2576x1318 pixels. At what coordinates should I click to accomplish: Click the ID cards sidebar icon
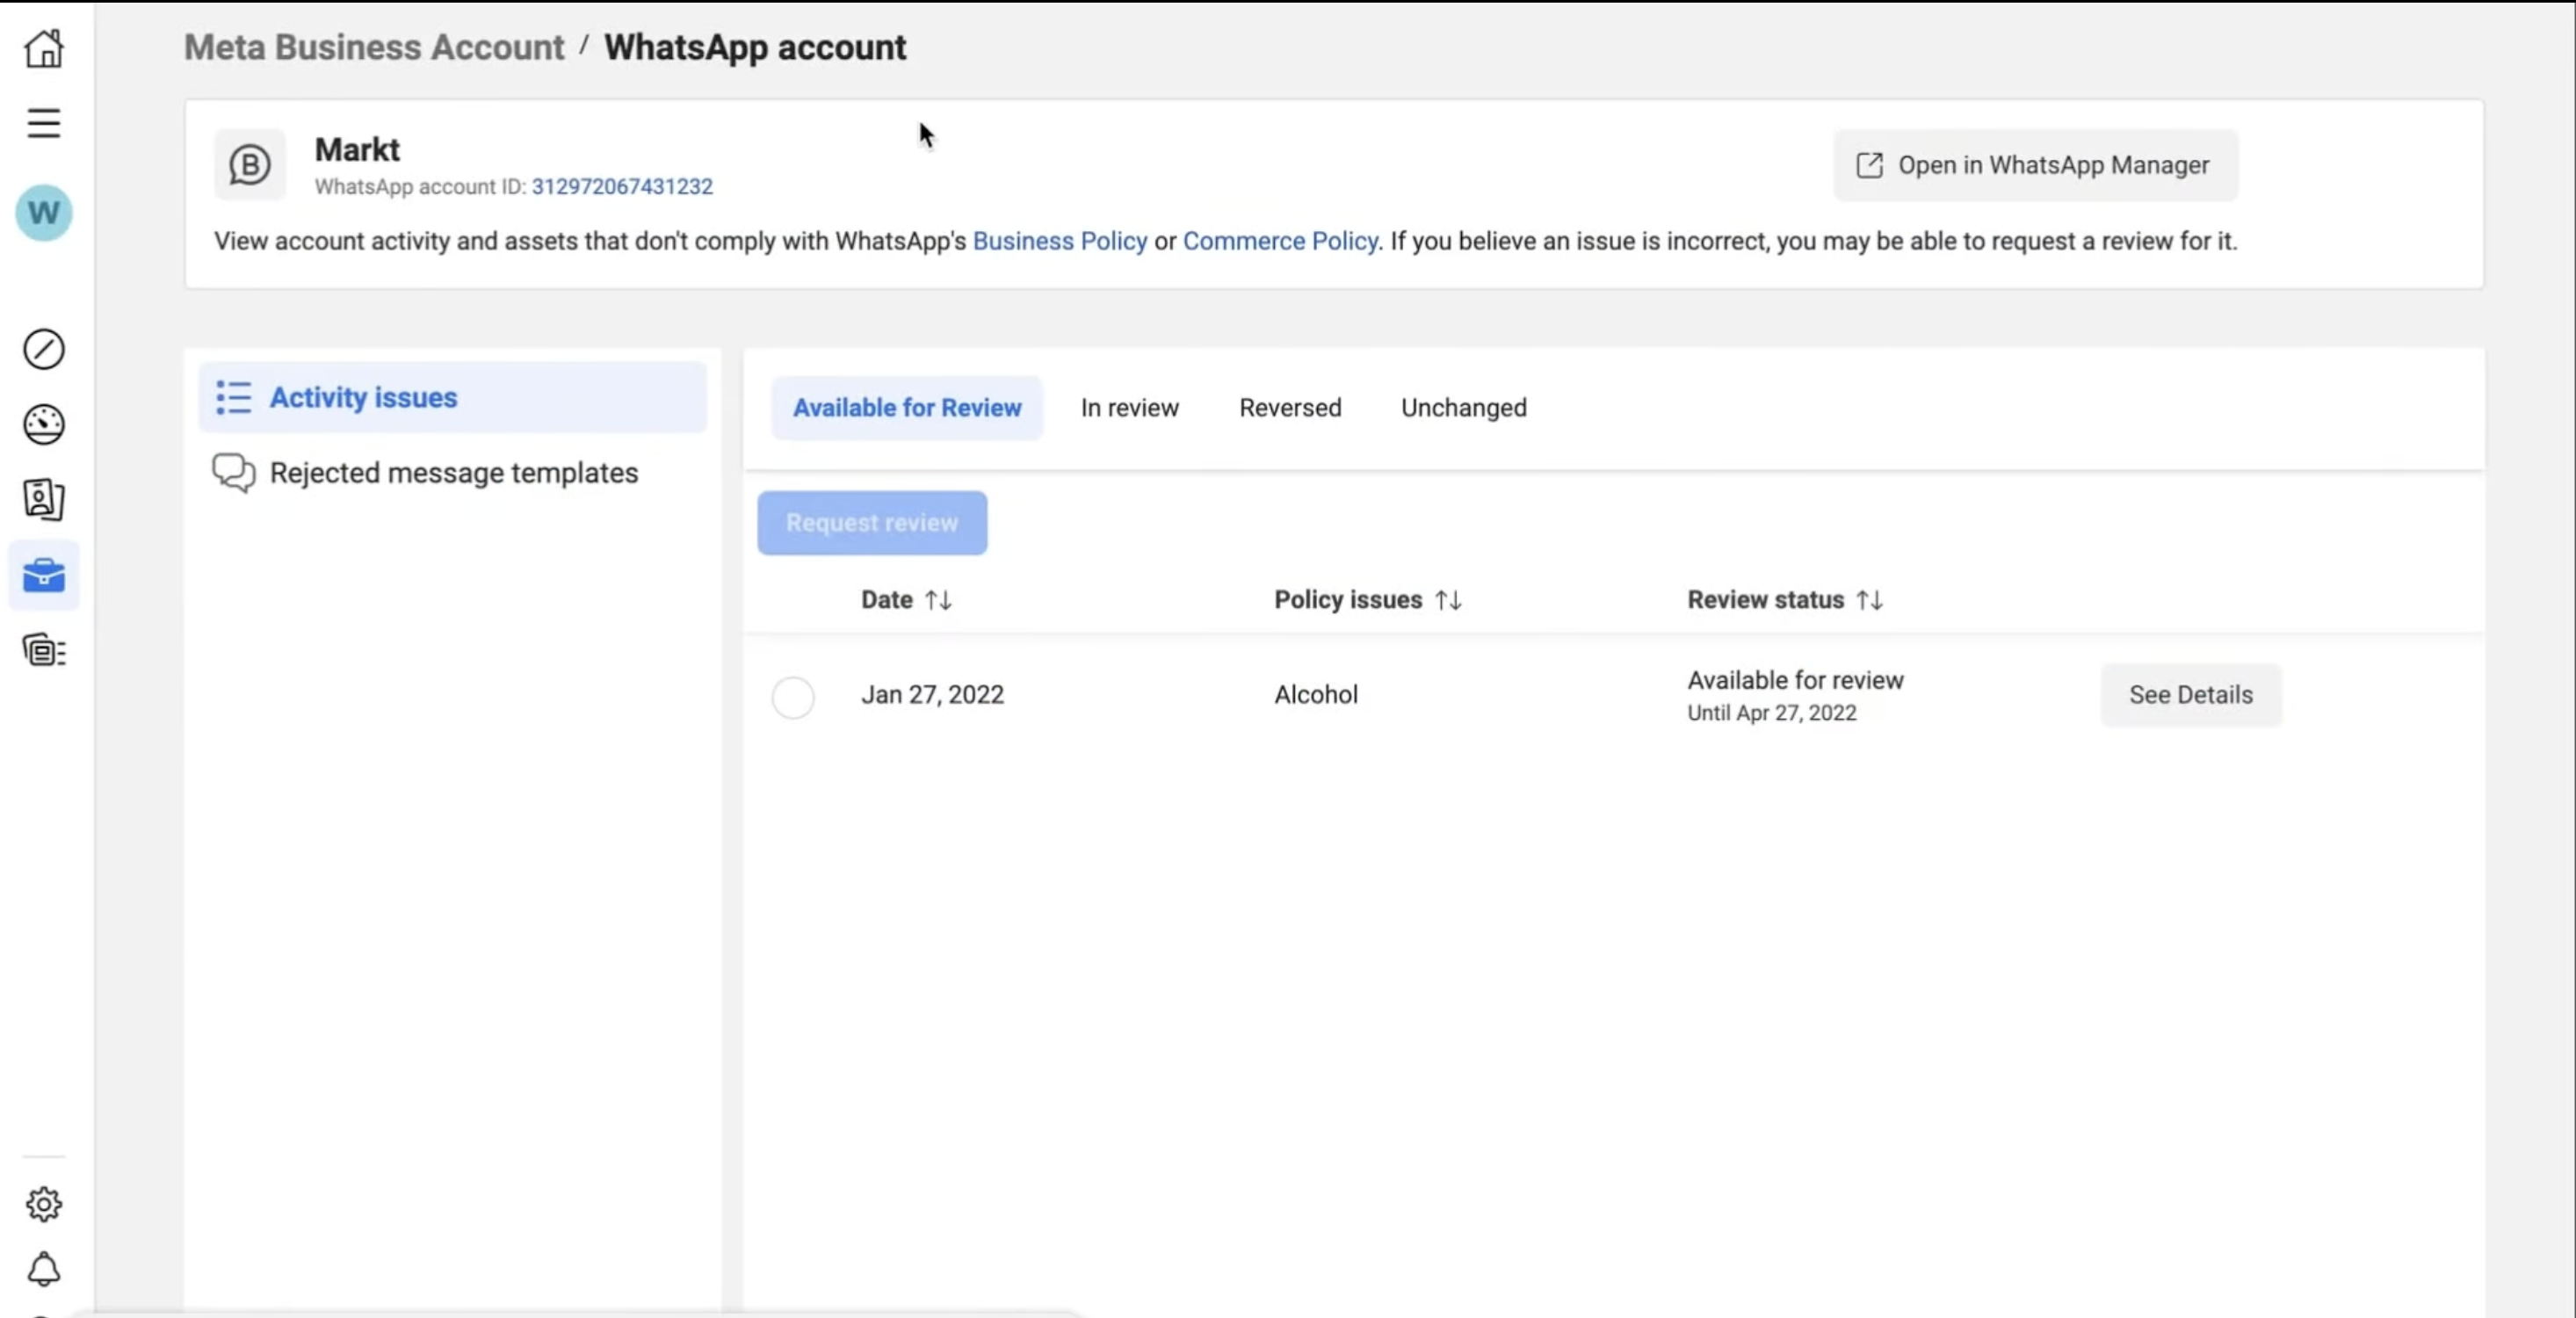pos(44,499)
